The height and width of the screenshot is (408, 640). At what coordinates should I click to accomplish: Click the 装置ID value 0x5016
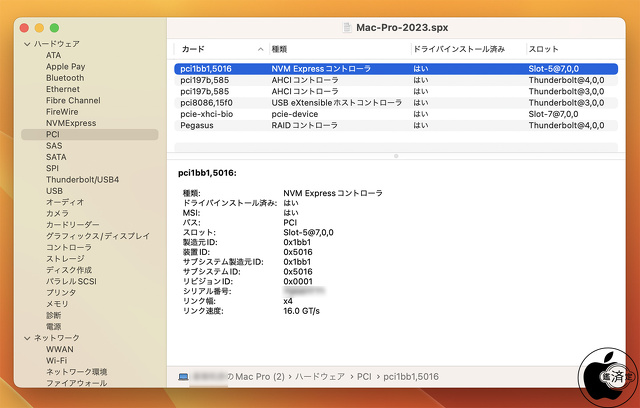point(298,252)
